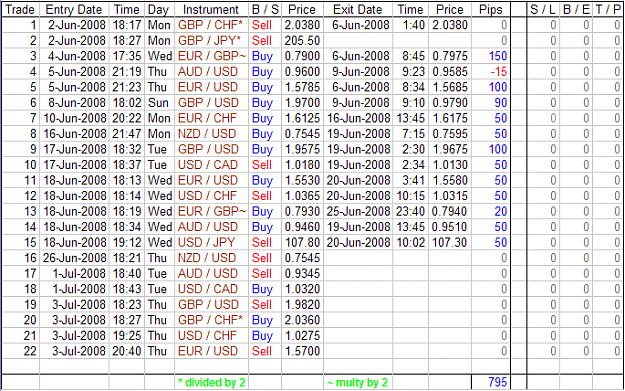Click entry price 1.5700 in trade 22
The image size is (625, 391).
tap(302, 352)
